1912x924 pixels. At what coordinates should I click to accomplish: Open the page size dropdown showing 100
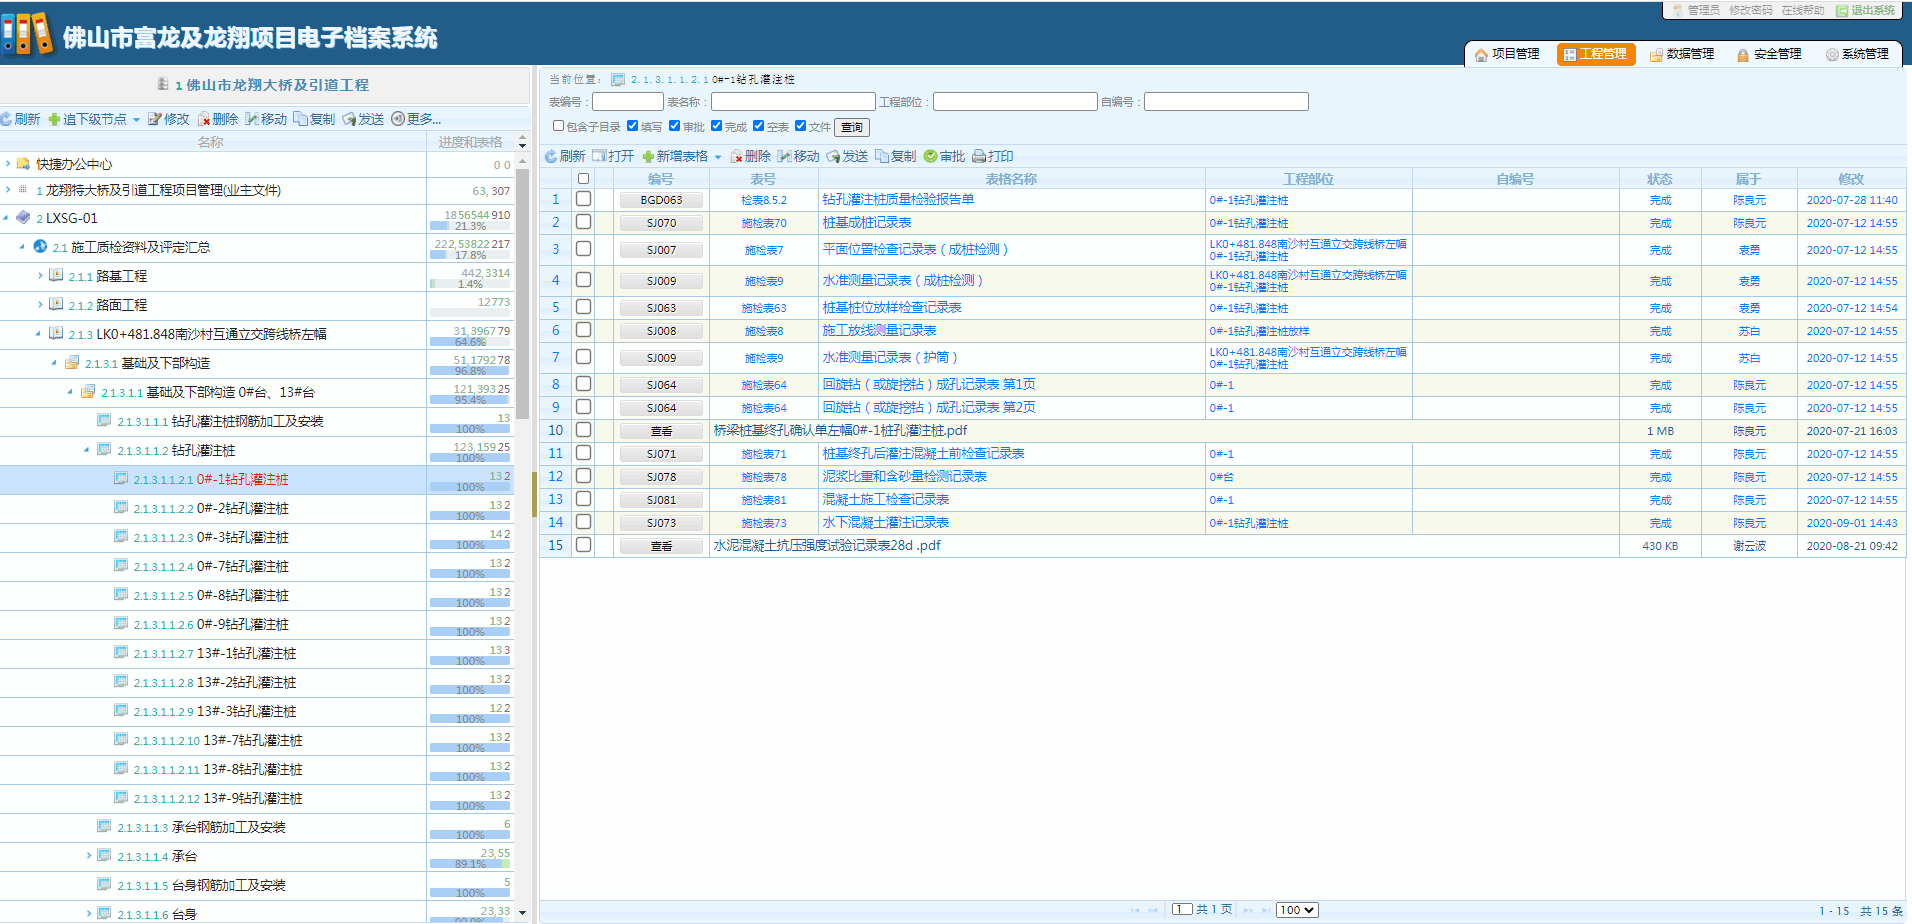[x=1297, y=910]
